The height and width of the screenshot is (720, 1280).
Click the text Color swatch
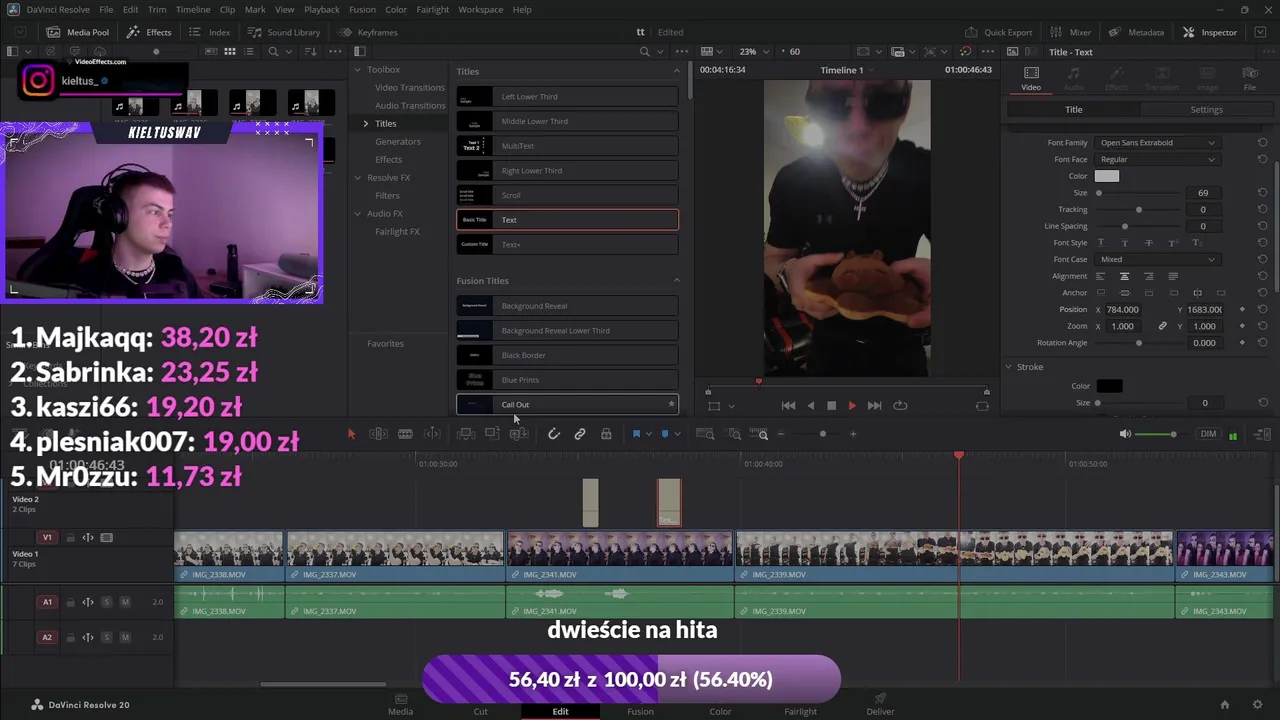(1107, 176)
